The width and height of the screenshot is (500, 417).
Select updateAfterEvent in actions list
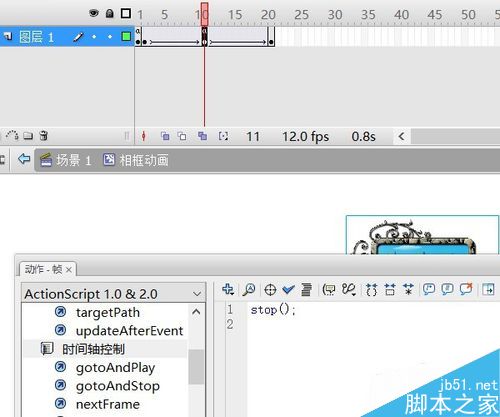point(129,331)
